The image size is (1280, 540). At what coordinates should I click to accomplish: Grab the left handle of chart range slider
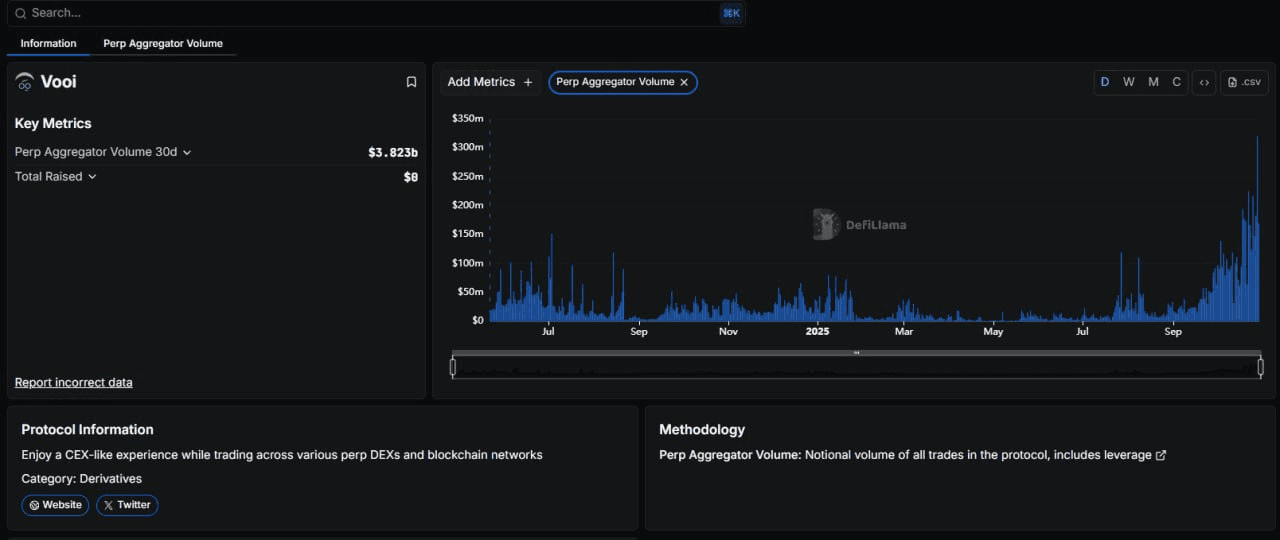[x=453, y=367]
